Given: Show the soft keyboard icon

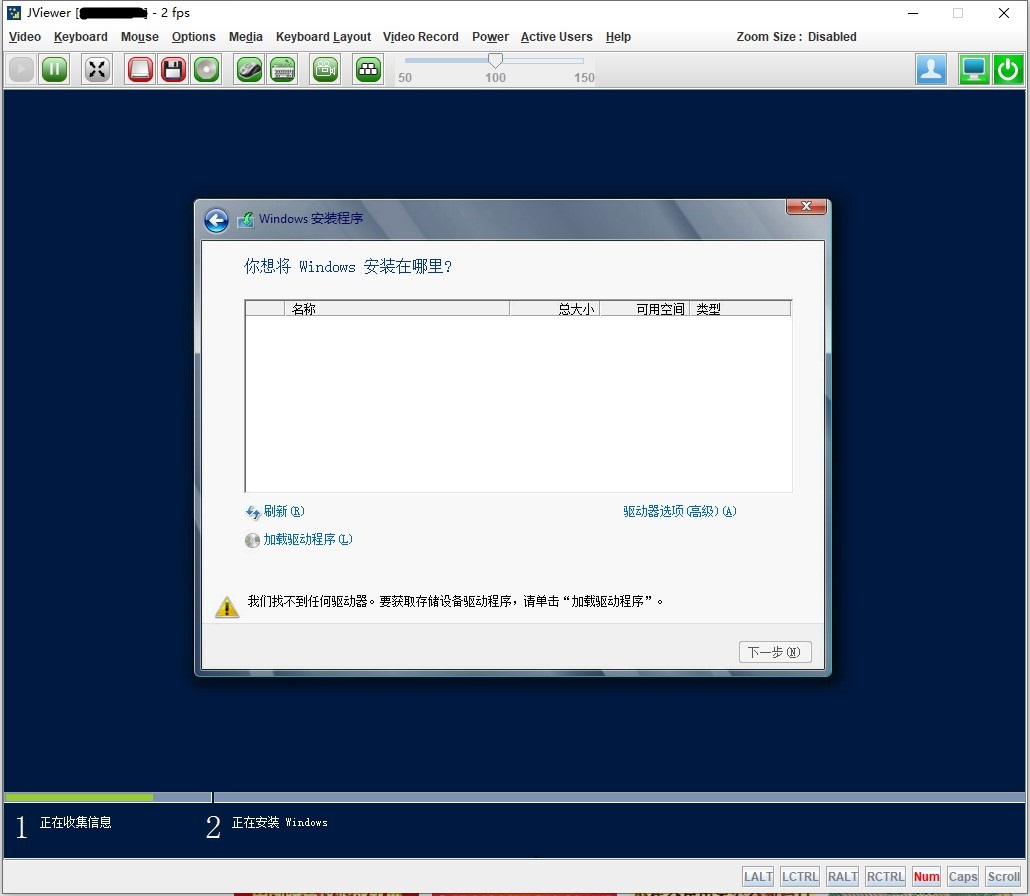Looking at the screenshot, I should 282,69.
